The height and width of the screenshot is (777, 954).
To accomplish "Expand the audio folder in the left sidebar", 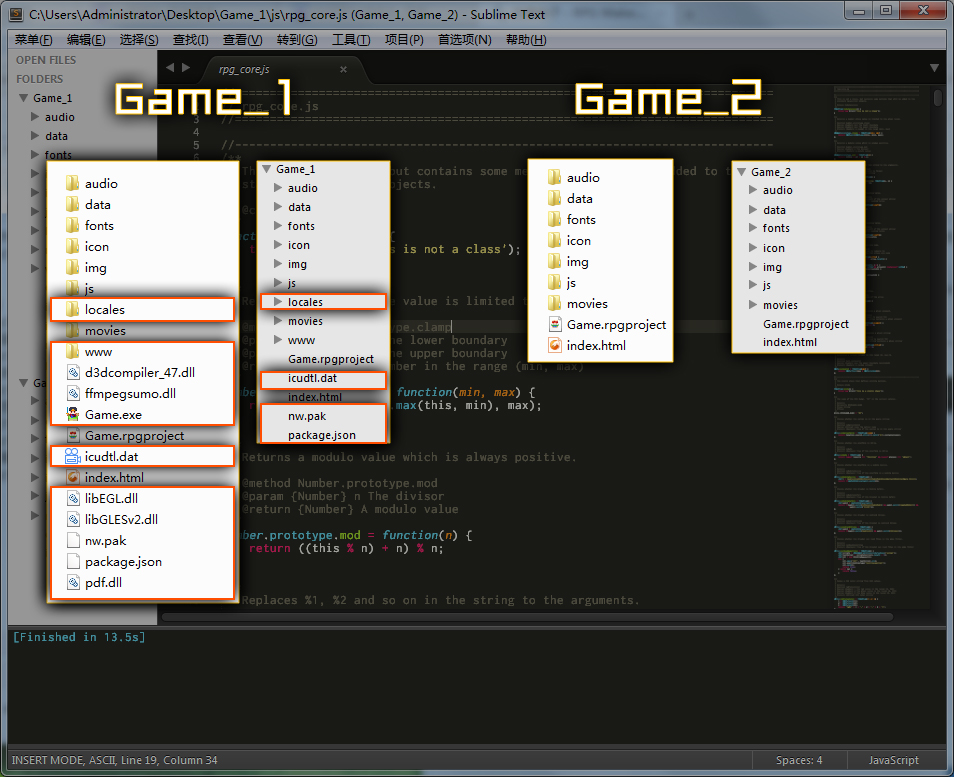I will point(35,117).
